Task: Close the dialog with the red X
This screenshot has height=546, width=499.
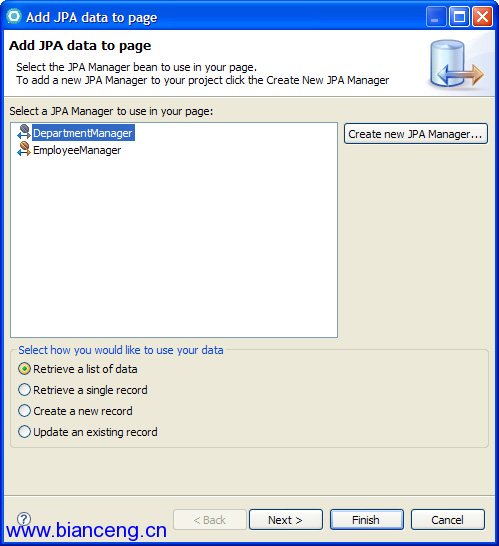Action: coord(482,17)
